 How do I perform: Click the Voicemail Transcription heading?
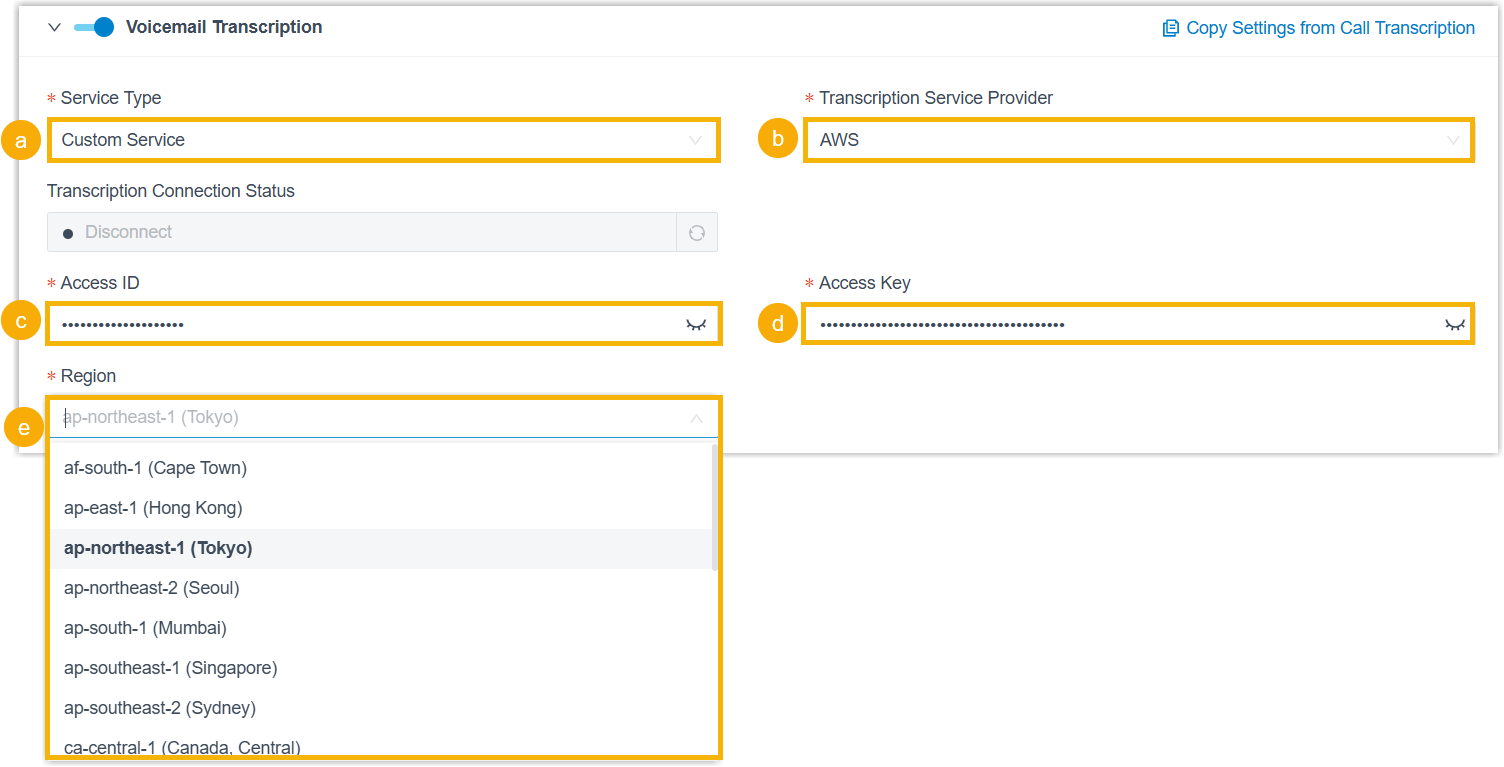pos(224,27)
